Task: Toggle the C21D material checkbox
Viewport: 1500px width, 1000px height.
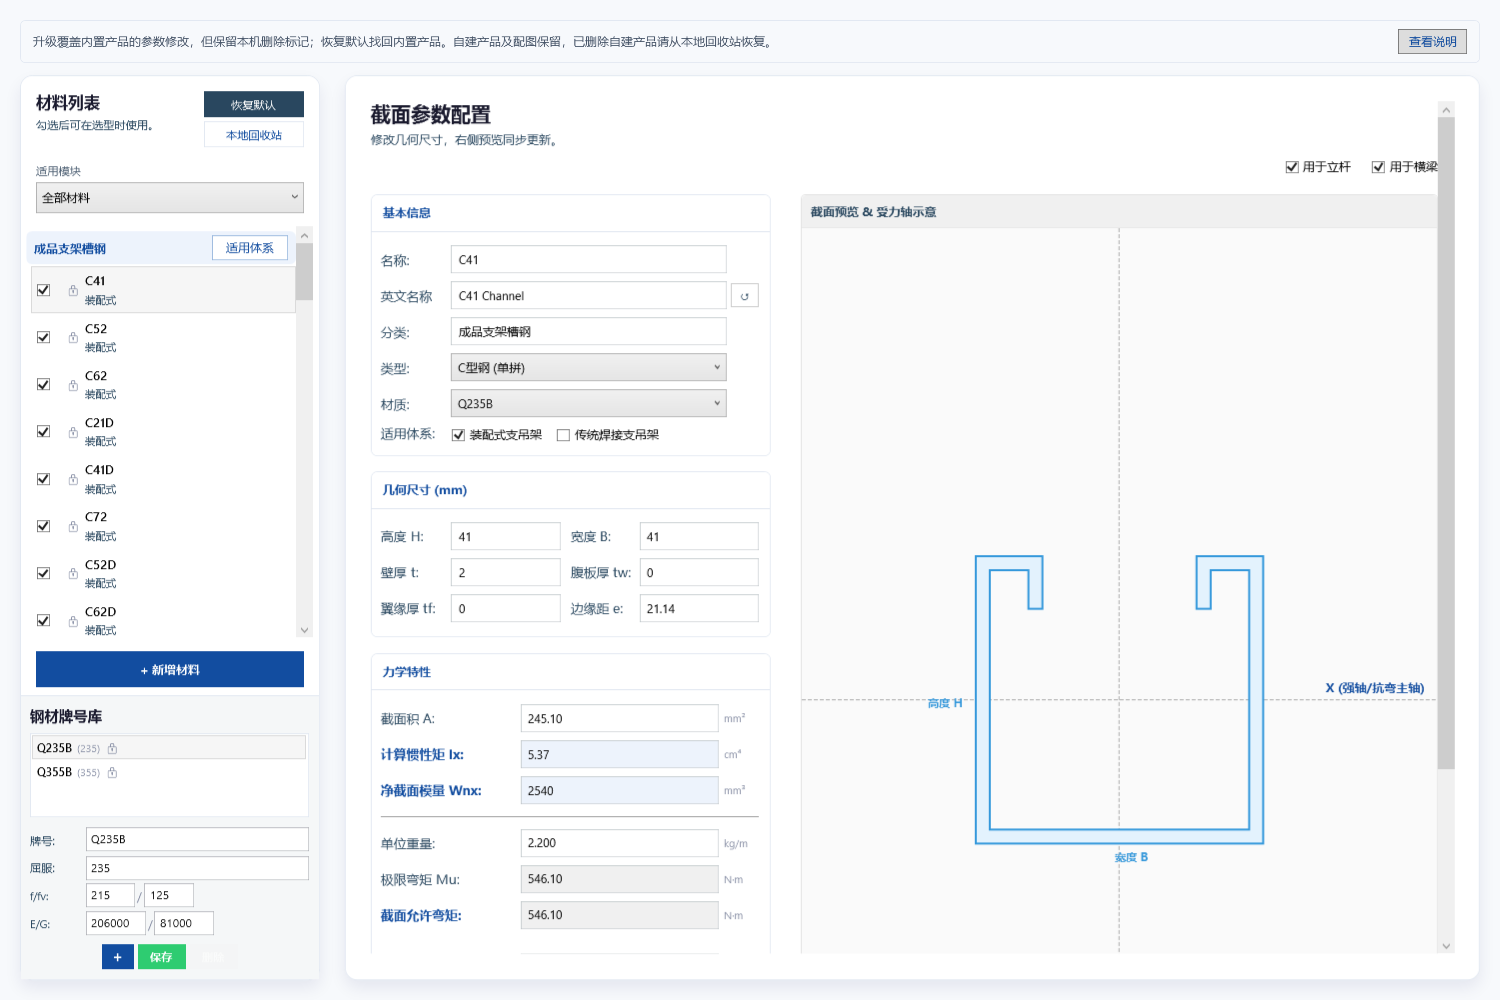Action: tap(43, 432)
